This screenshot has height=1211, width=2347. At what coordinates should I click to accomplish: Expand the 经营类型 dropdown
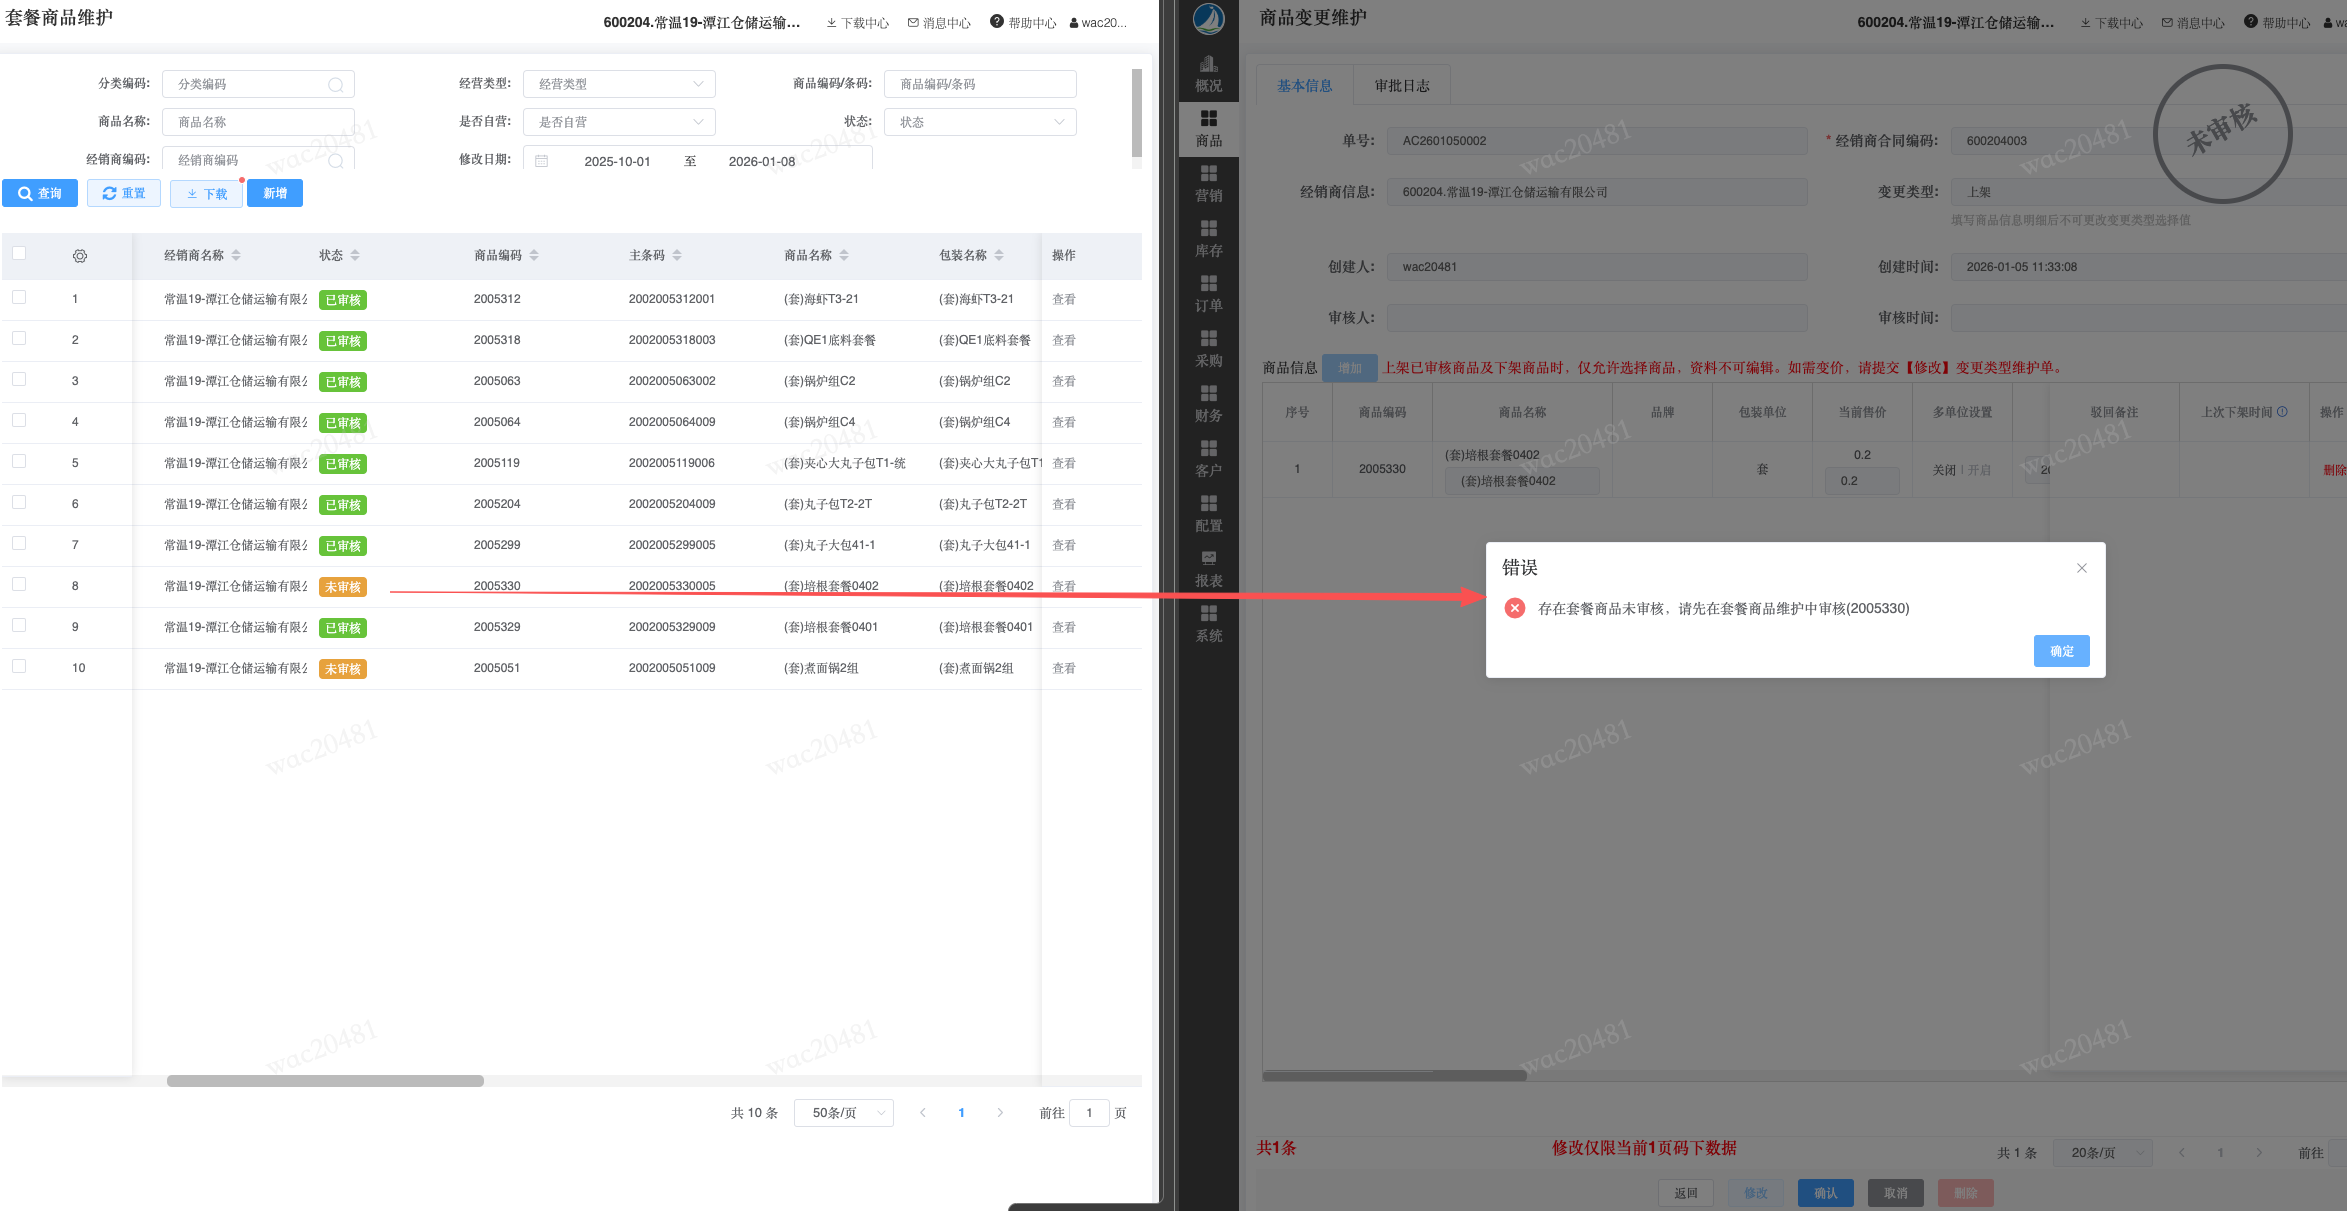[x=618, y=84]
